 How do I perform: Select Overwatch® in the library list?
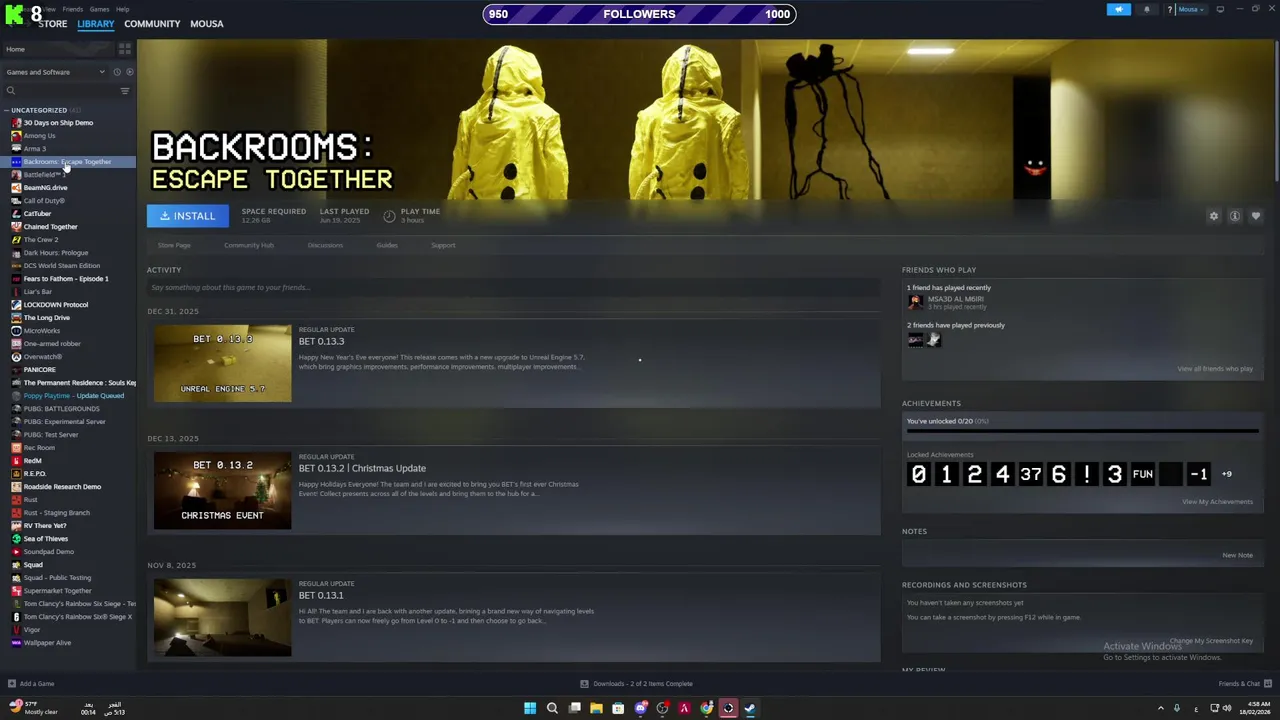[x=43, y=357]
